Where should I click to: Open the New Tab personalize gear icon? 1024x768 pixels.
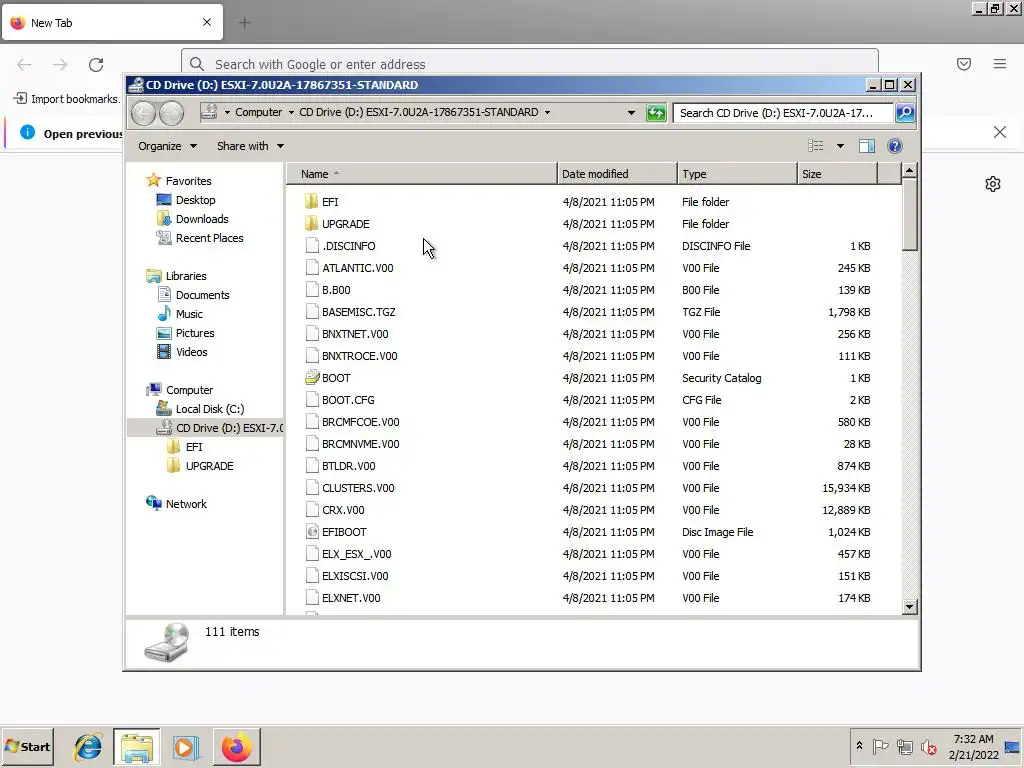point(993,184)
